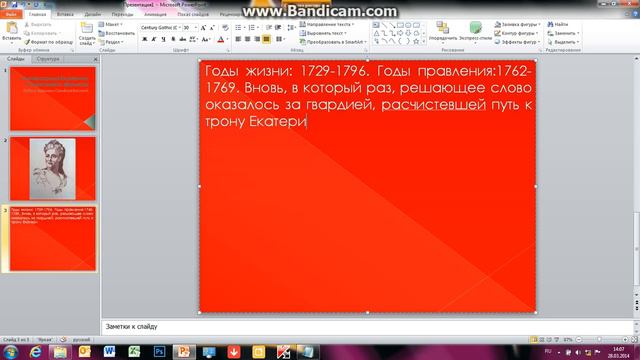Open PowerPoint Help question mark
Viewport: 640px width, 360px height.
pos(635,14)
